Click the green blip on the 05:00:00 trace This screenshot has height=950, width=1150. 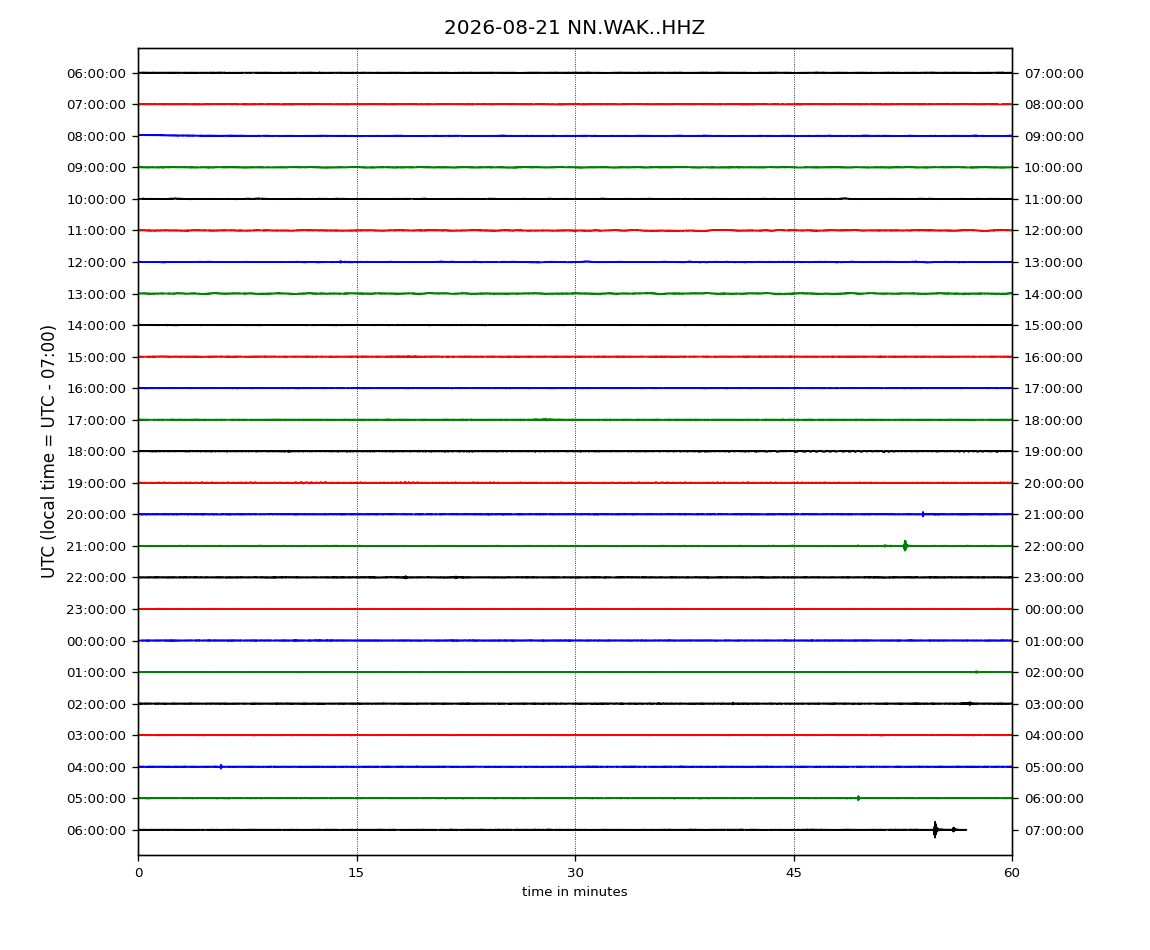coord(858,798)
